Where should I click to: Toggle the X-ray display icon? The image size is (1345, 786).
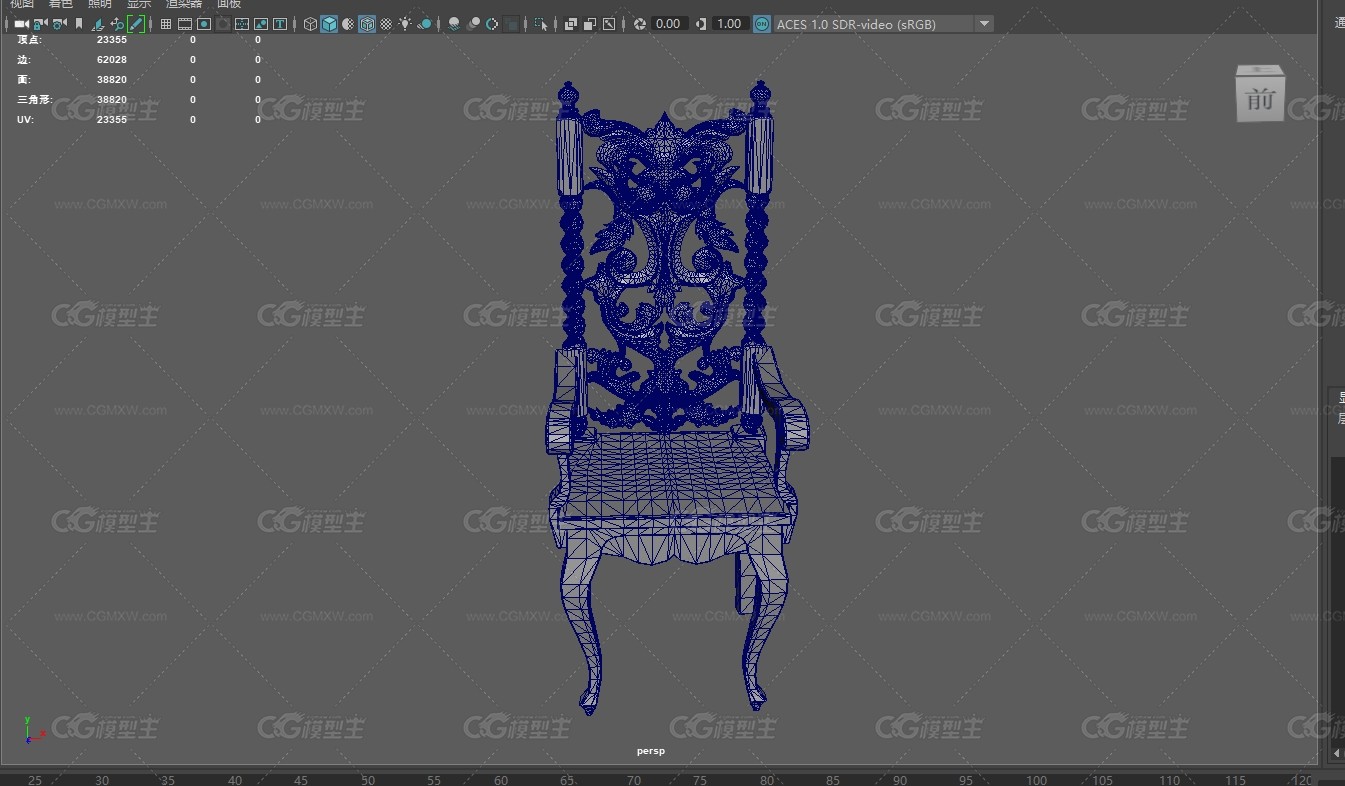click(571, 24)
